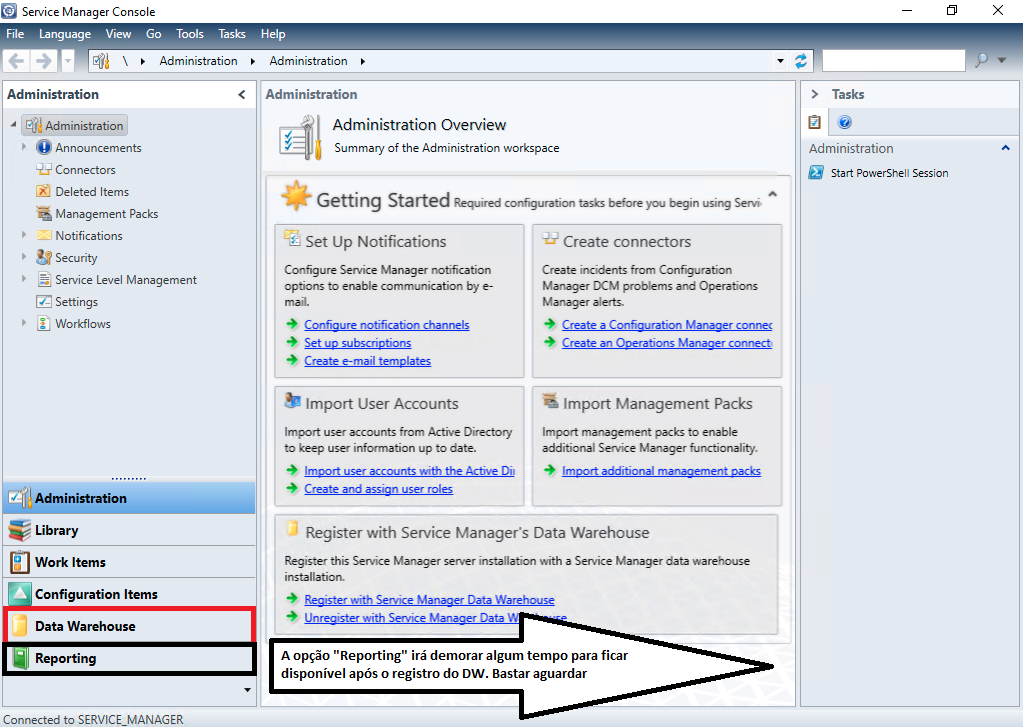The height and width of the screenshot is (727, 1023).
Task: Click the help icon in Tasks pane
Action: click(x=845, y=122)
